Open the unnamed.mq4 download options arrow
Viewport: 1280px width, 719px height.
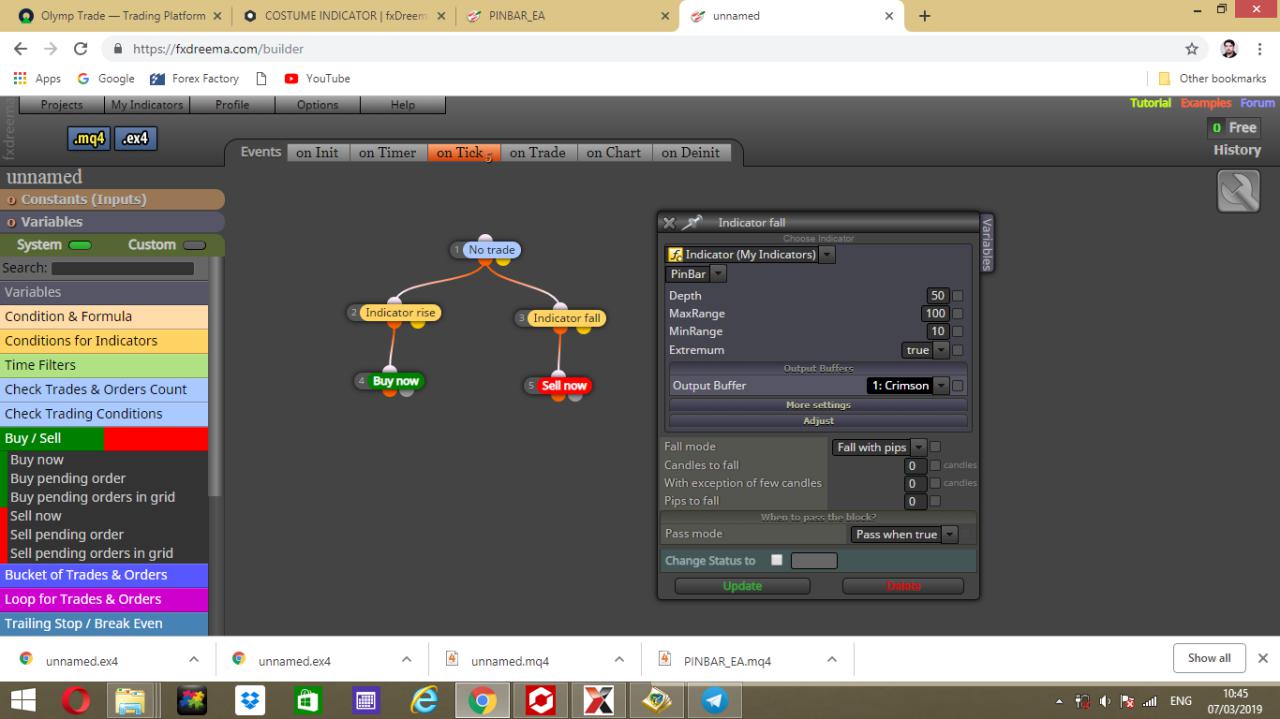[619, 660]
